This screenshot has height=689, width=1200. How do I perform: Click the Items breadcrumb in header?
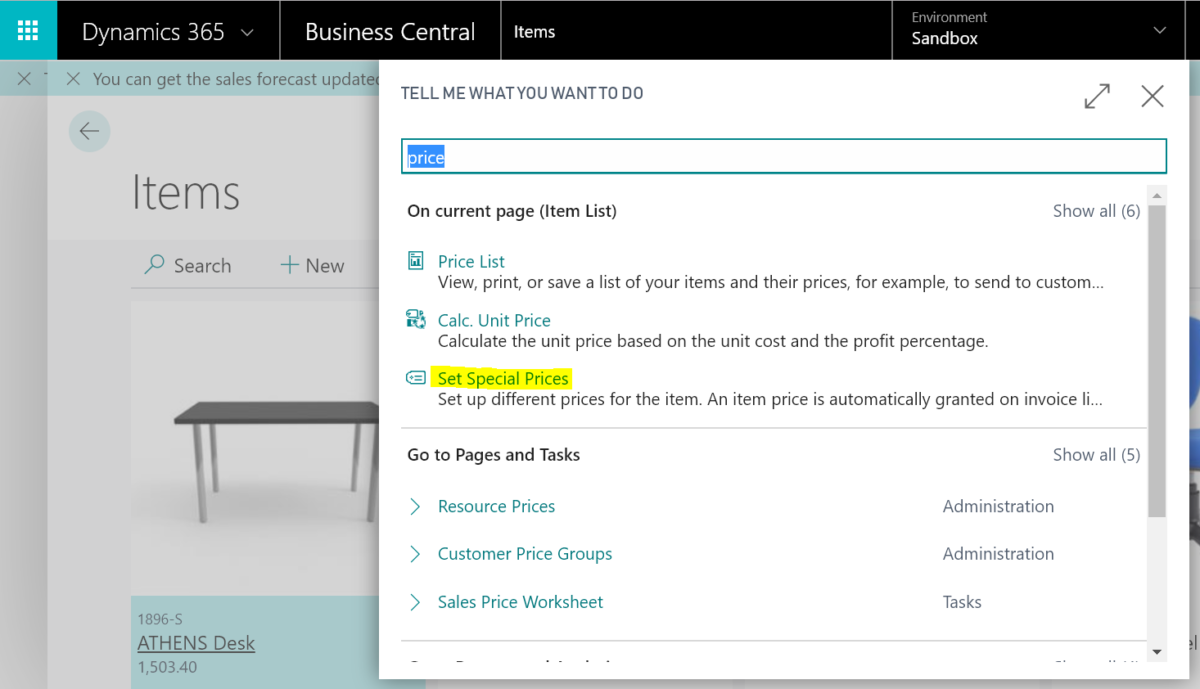pyautogui.click(x=534, y=32)
